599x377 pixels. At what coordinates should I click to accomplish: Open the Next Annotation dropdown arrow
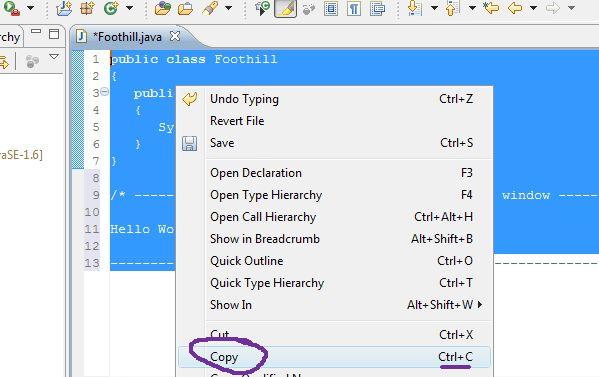434,8
